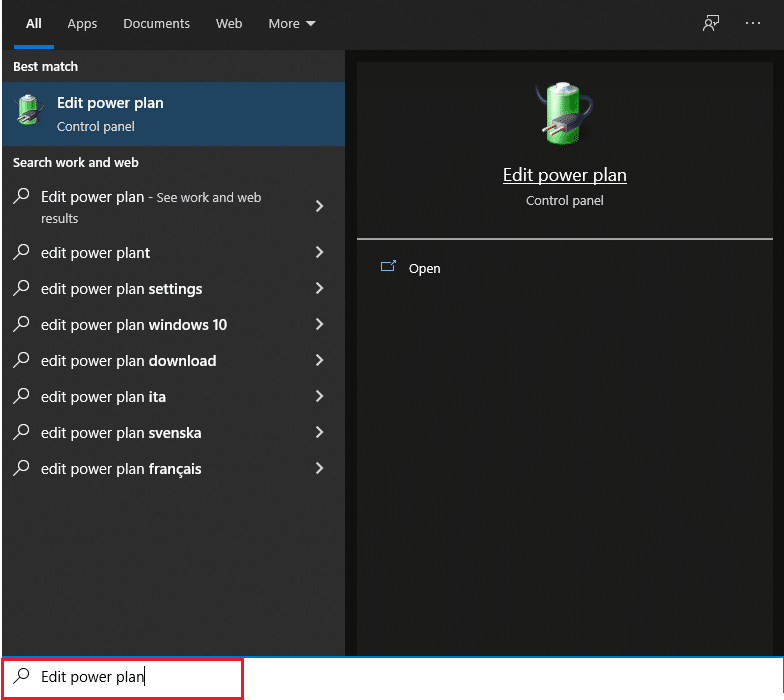
Task: Select the Edit power plan best match result
Action: click(x=172, y=114)
